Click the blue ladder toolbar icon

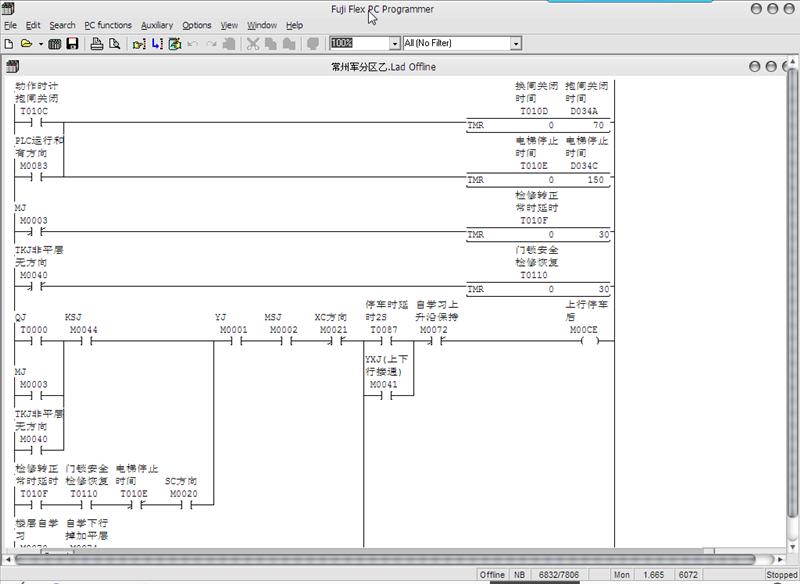[157, 44]
